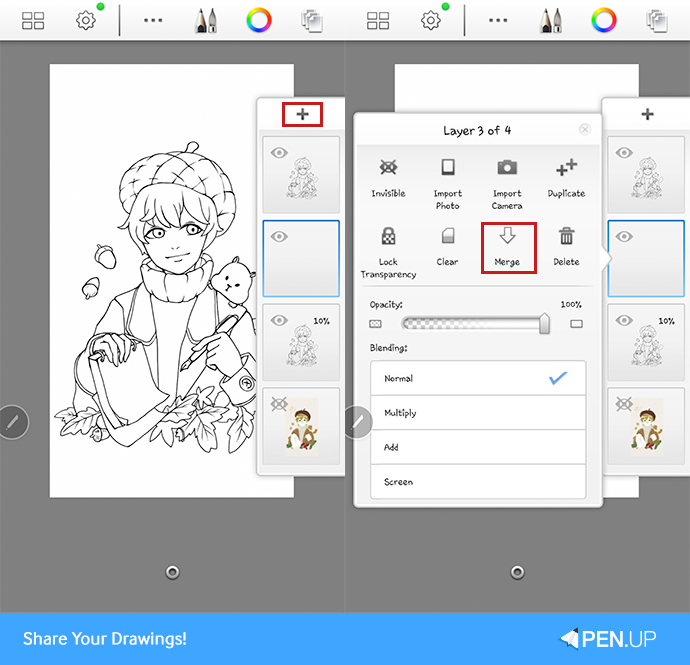Choose Import Camera for the layer
Viewport: 690px width, 665px height.
pos(507,184)
